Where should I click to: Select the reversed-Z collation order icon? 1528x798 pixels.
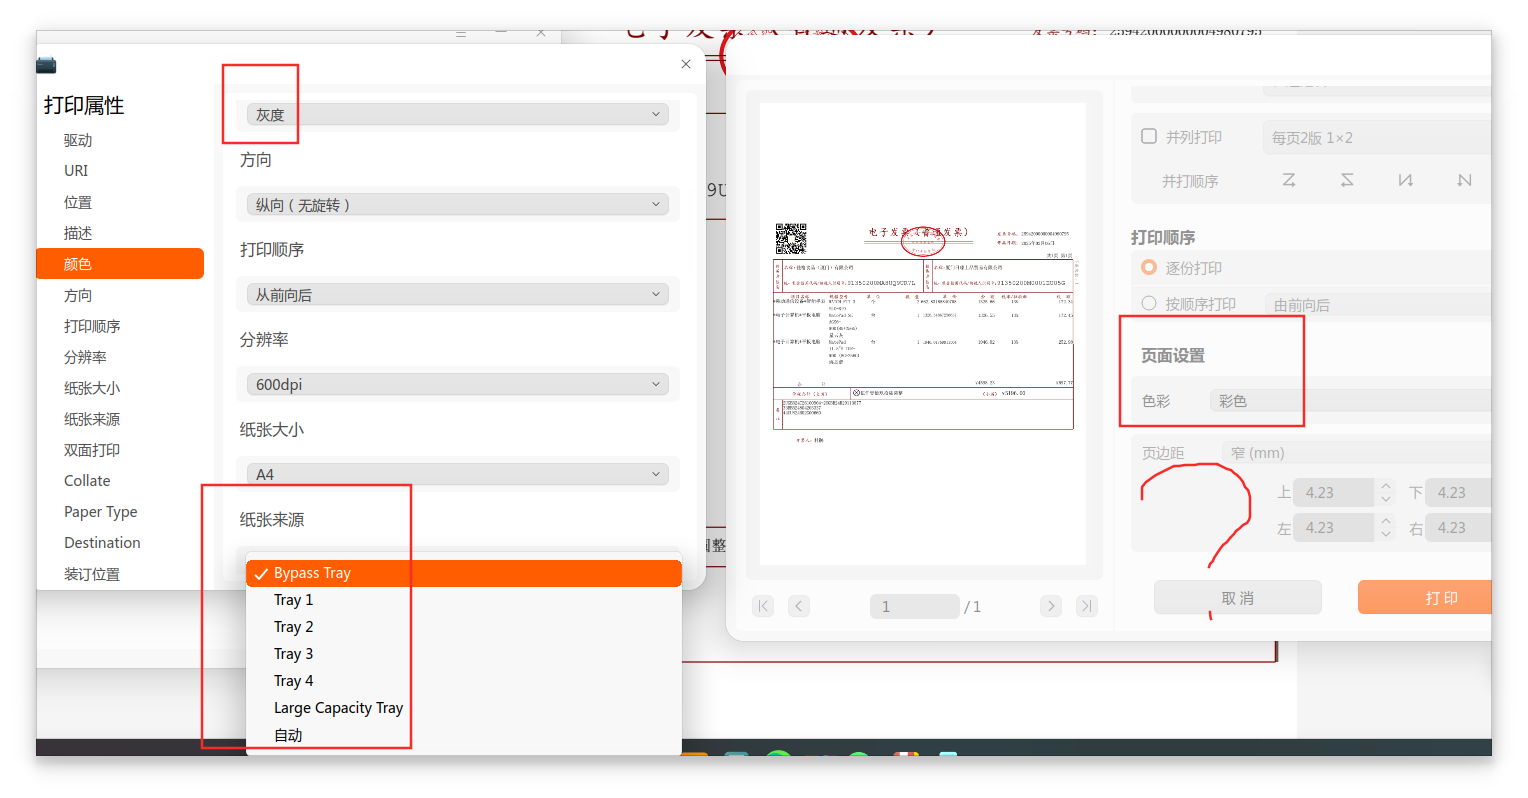(x=1347, y=180)
